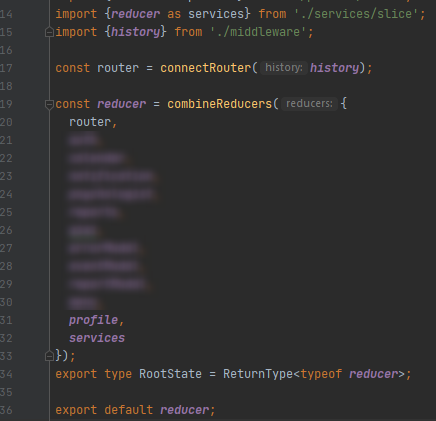Click 'router,' on line 20
Image resolution: width=436 pixels, height=421 pixels.
[x=93, y=122]
